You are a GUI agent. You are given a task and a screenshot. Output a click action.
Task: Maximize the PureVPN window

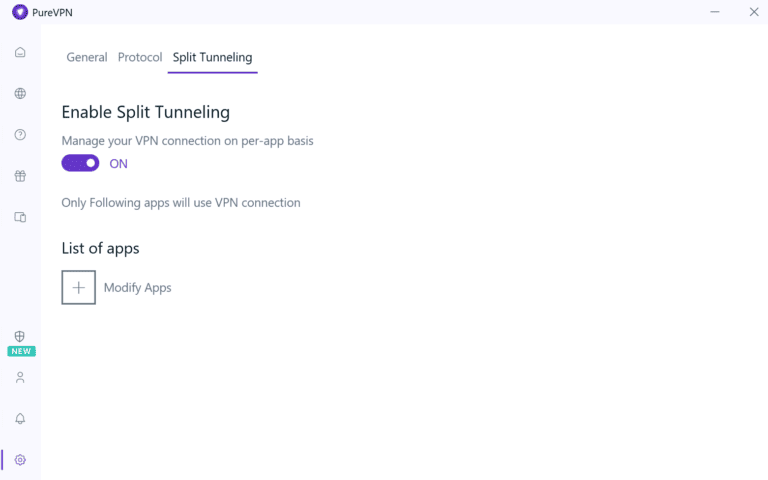pos(735,12)
